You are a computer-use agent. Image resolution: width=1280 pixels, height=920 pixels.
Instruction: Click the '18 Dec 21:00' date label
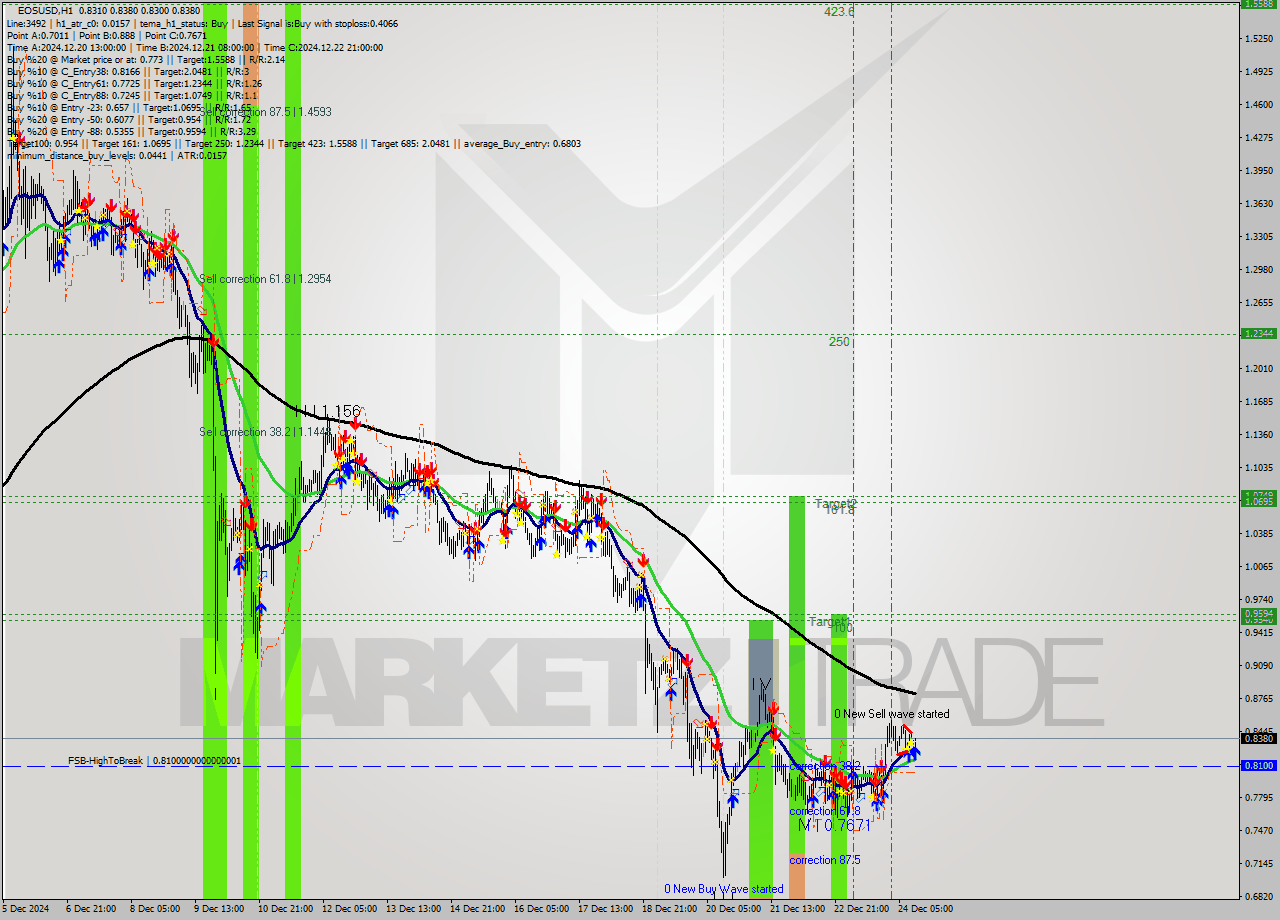pyautogui.click(x=669, y=909)
